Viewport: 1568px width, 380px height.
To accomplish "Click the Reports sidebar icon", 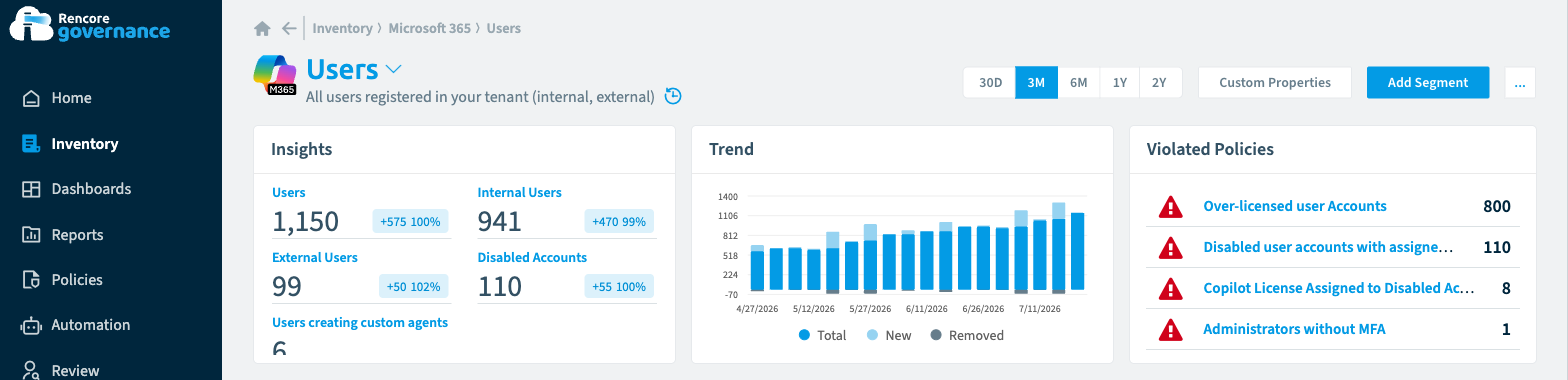I will pyautogui.click(x=31, y=235).
